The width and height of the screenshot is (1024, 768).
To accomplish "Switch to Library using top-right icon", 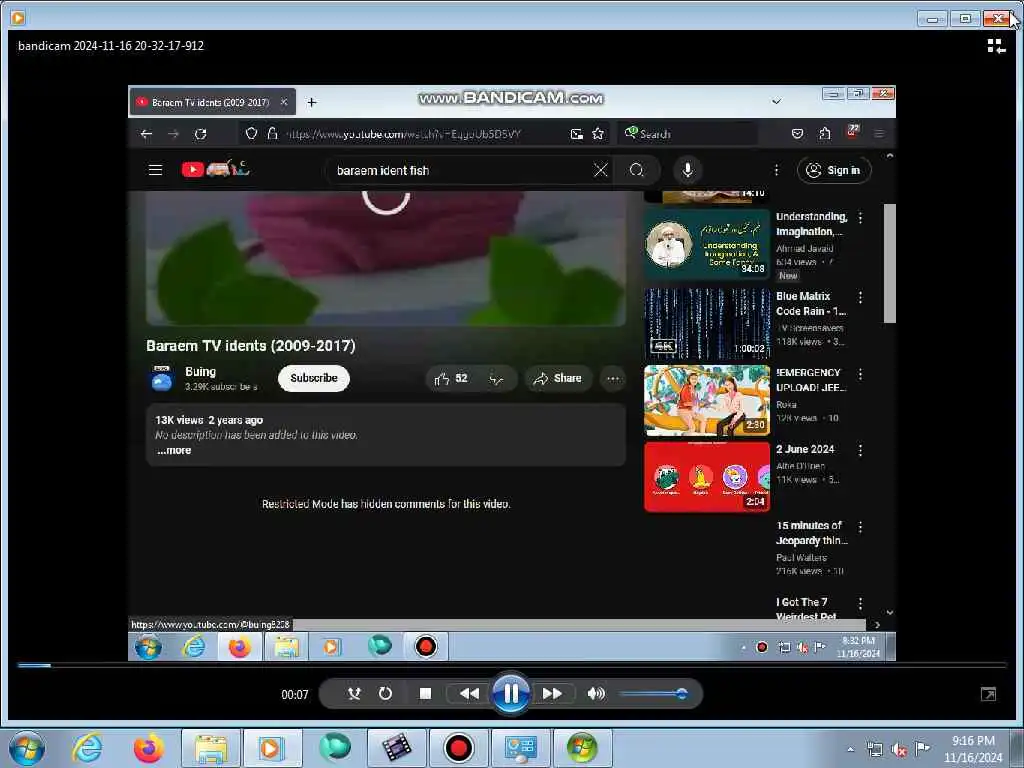I will click(x=996, y=46).
